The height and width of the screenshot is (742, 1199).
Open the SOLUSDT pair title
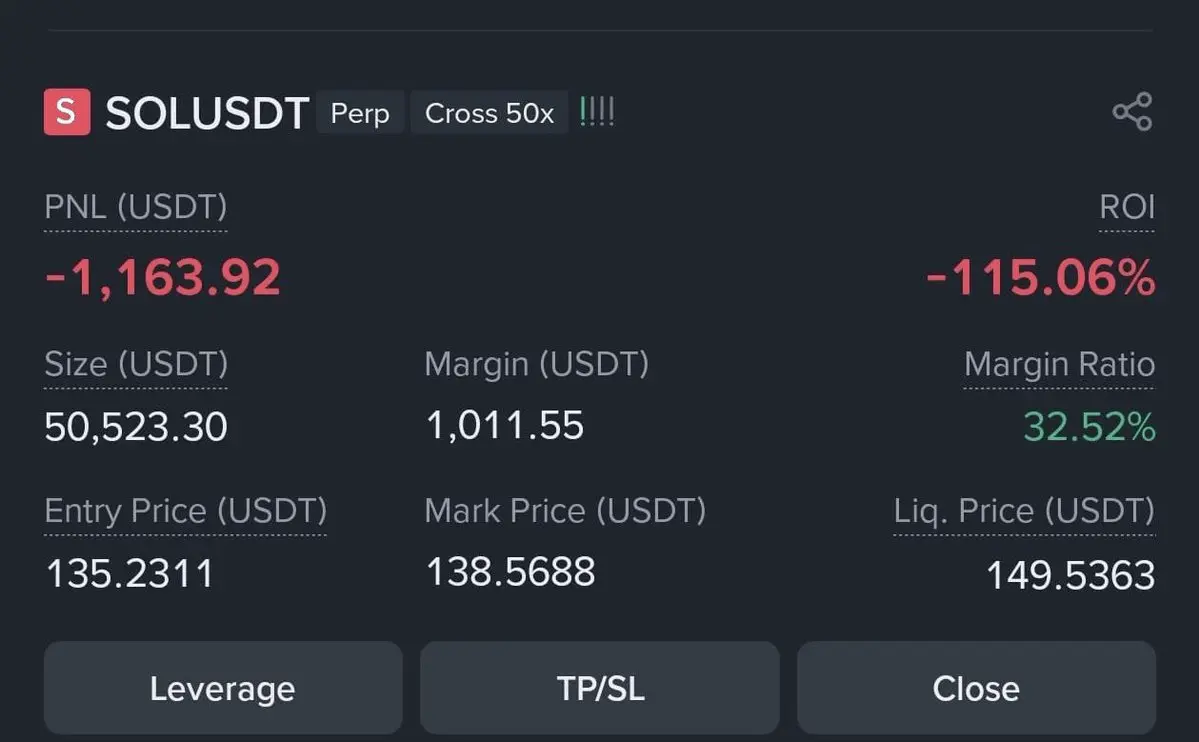pyautogui.click(x=207, y=113)
